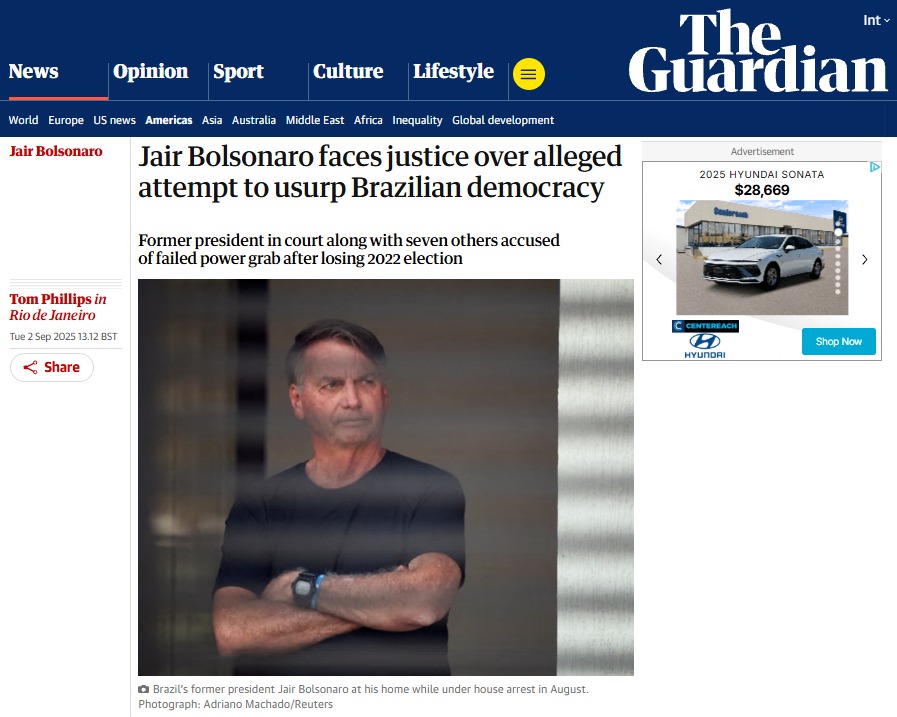This screenshot has height=717, width=897.
Task: Switch to the Culture section
Action: 348,72
